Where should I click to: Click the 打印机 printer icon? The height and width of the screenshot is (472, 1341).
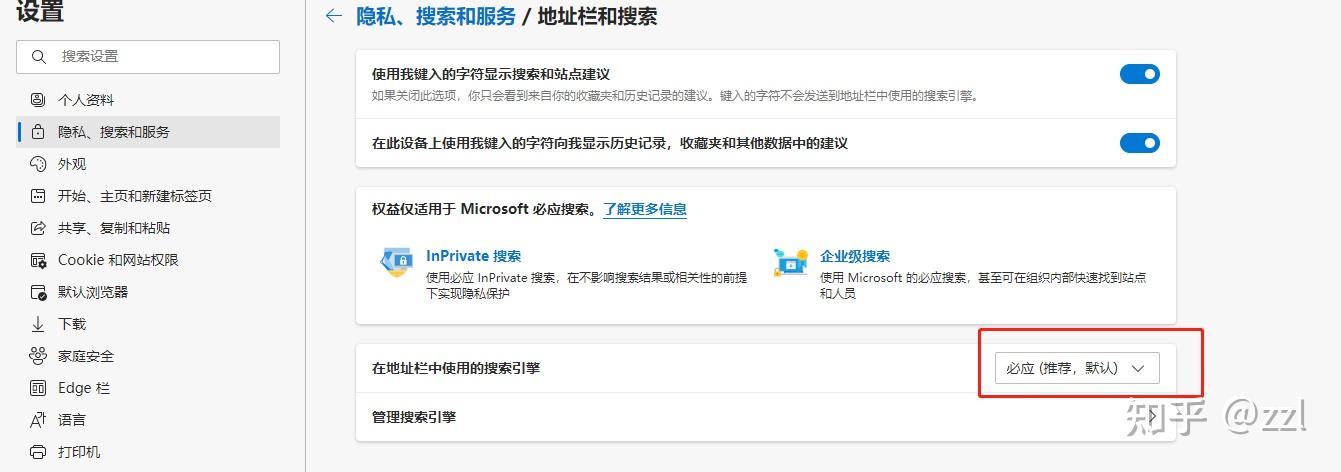[x=38, y=452]
